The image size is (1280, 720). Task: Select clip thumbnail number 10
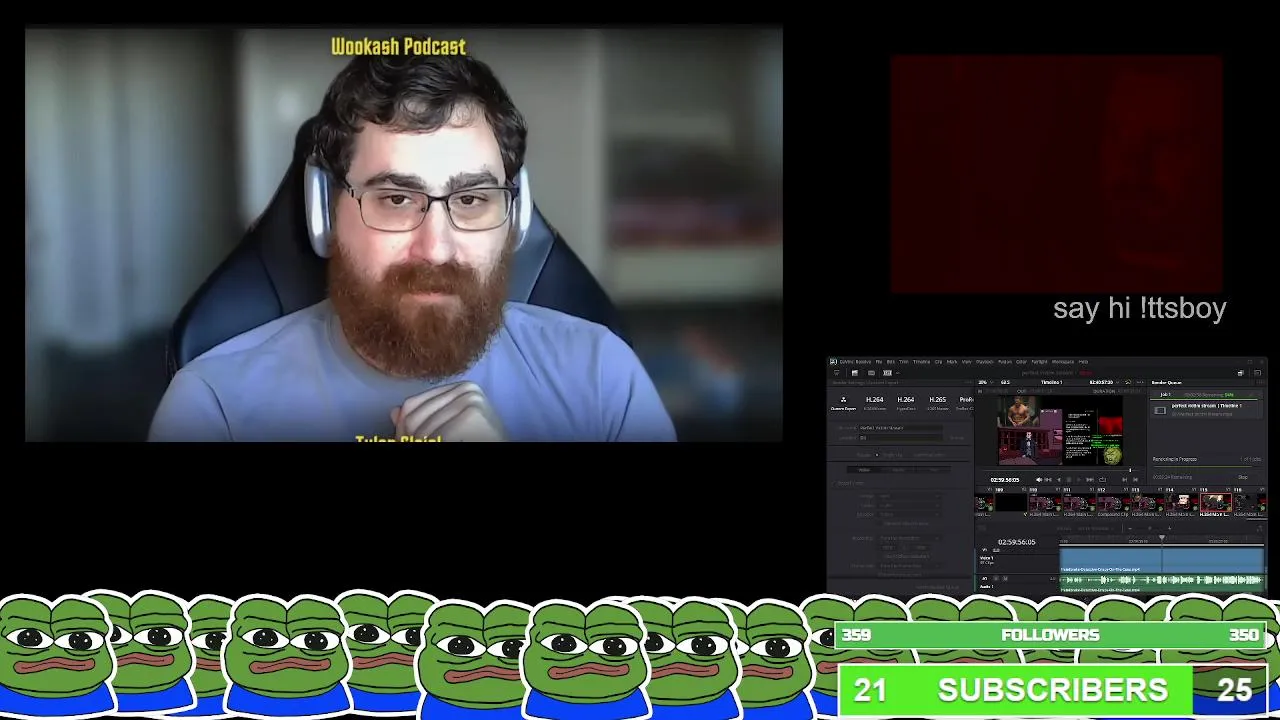pos(1045,503)
